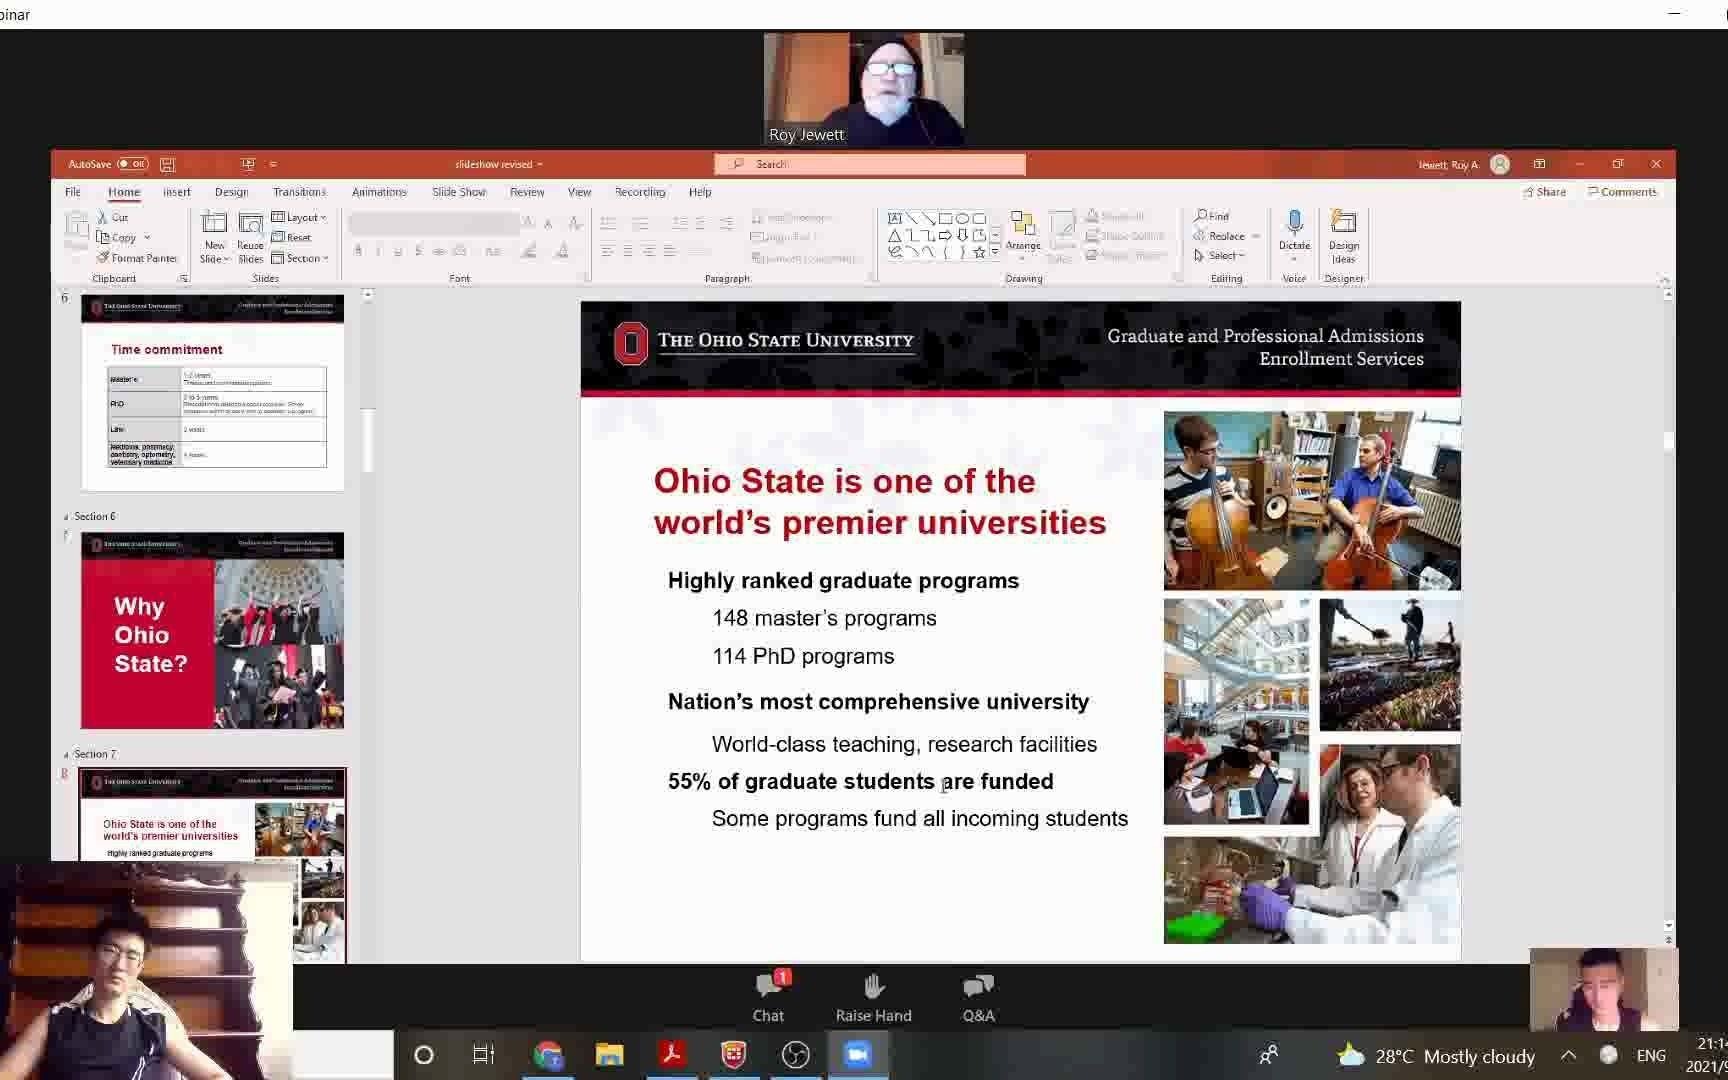Switch to the Design tab
This screenshot has width=1728, height=1080.
(x=231, y=192)
